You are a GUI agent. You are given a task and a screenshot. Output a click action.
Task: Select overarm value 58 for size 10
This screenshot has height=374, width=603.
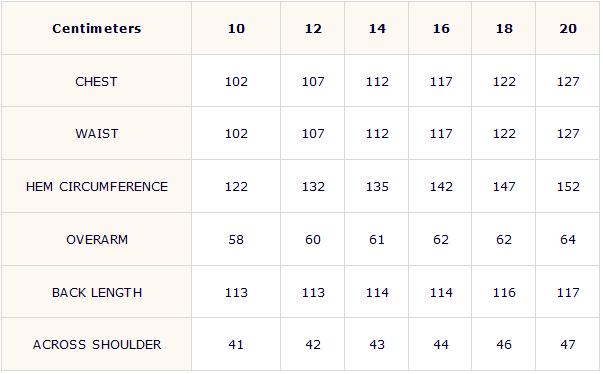click(x=236, y=239)
